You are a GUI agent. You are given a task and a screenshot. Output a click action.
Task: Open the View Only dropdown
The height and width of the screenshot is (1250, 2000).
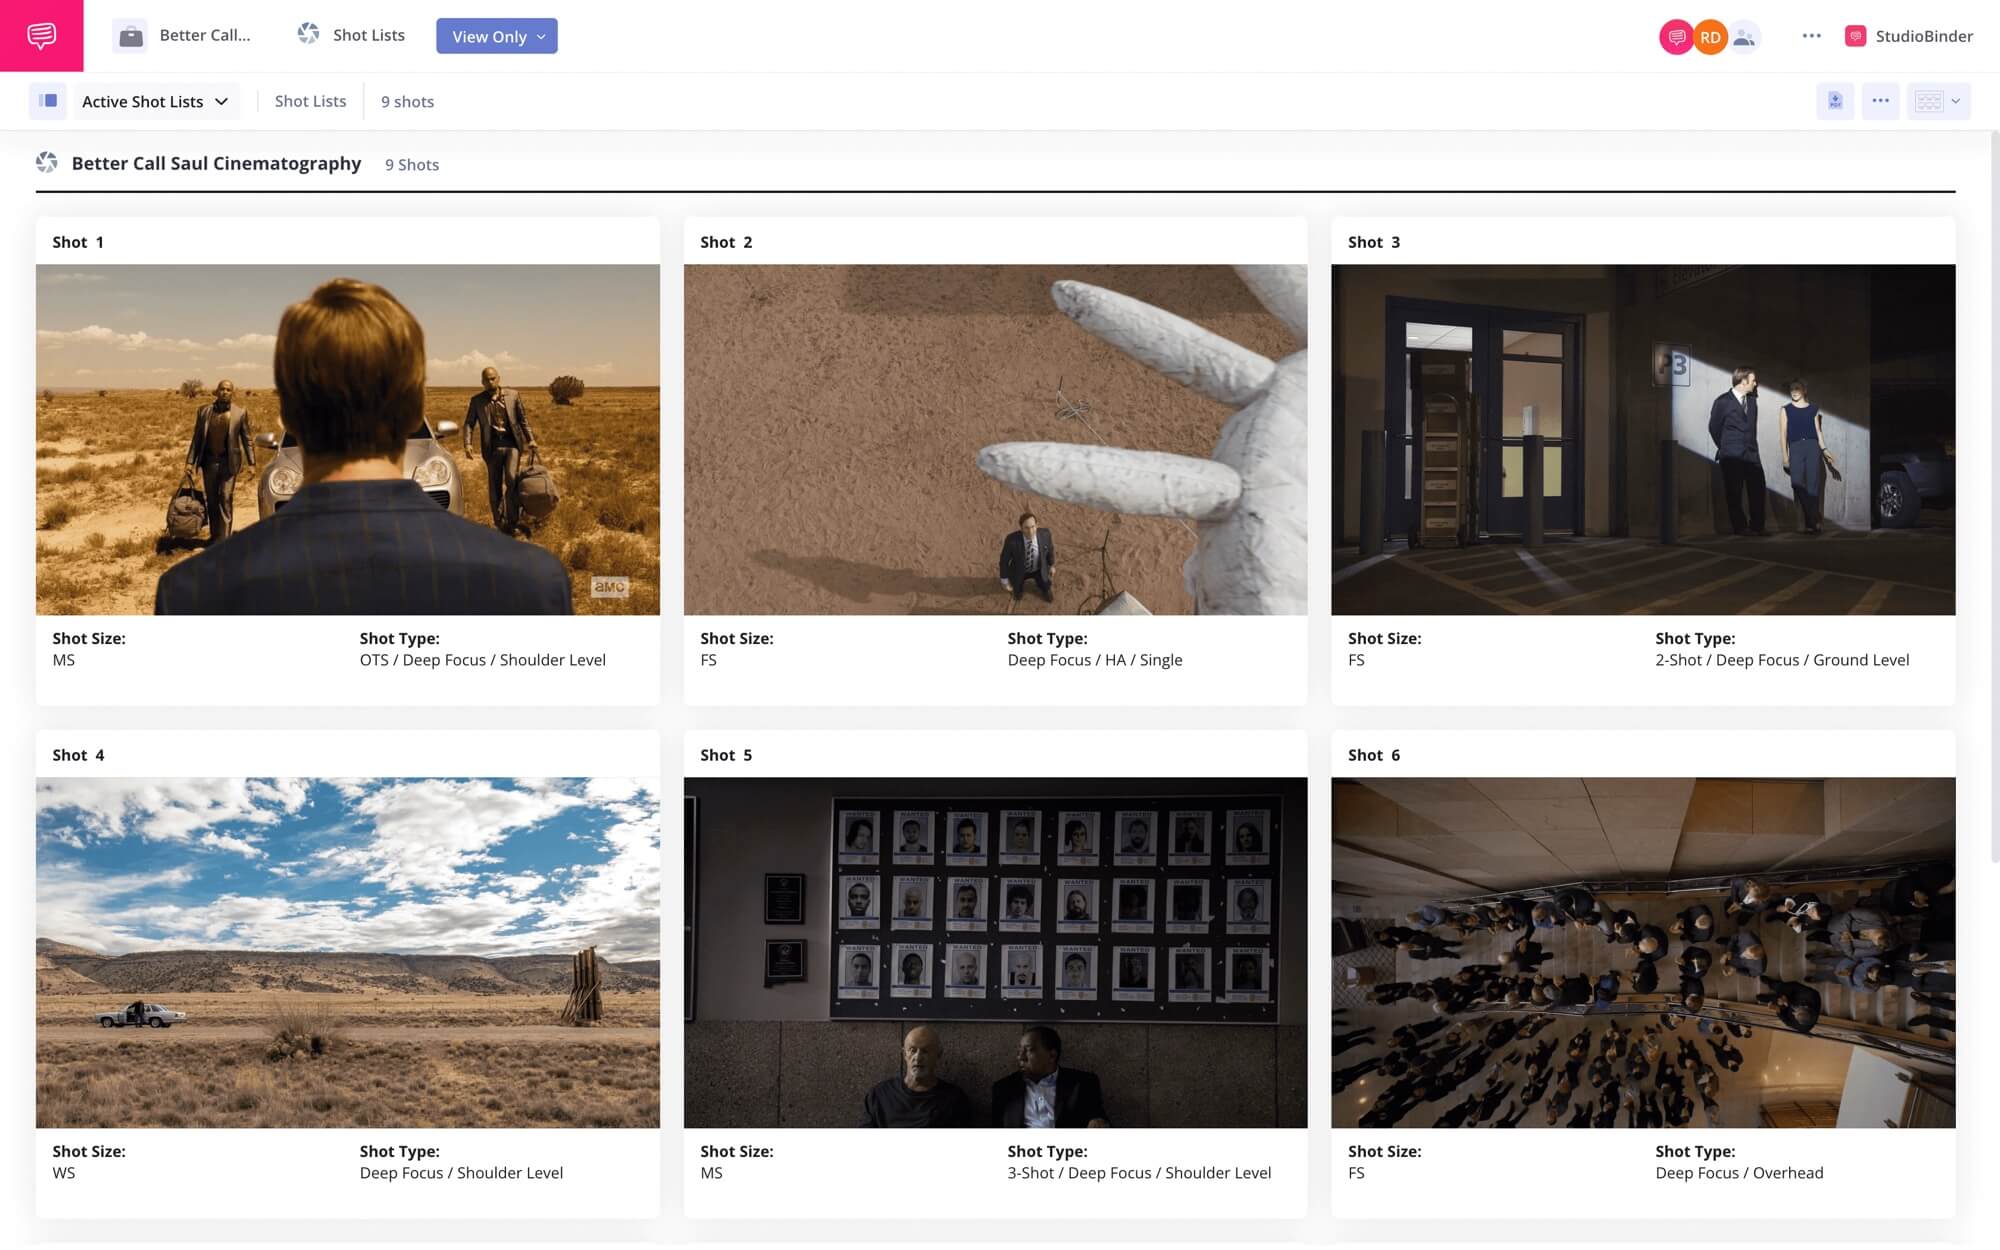tap(497, 36)
